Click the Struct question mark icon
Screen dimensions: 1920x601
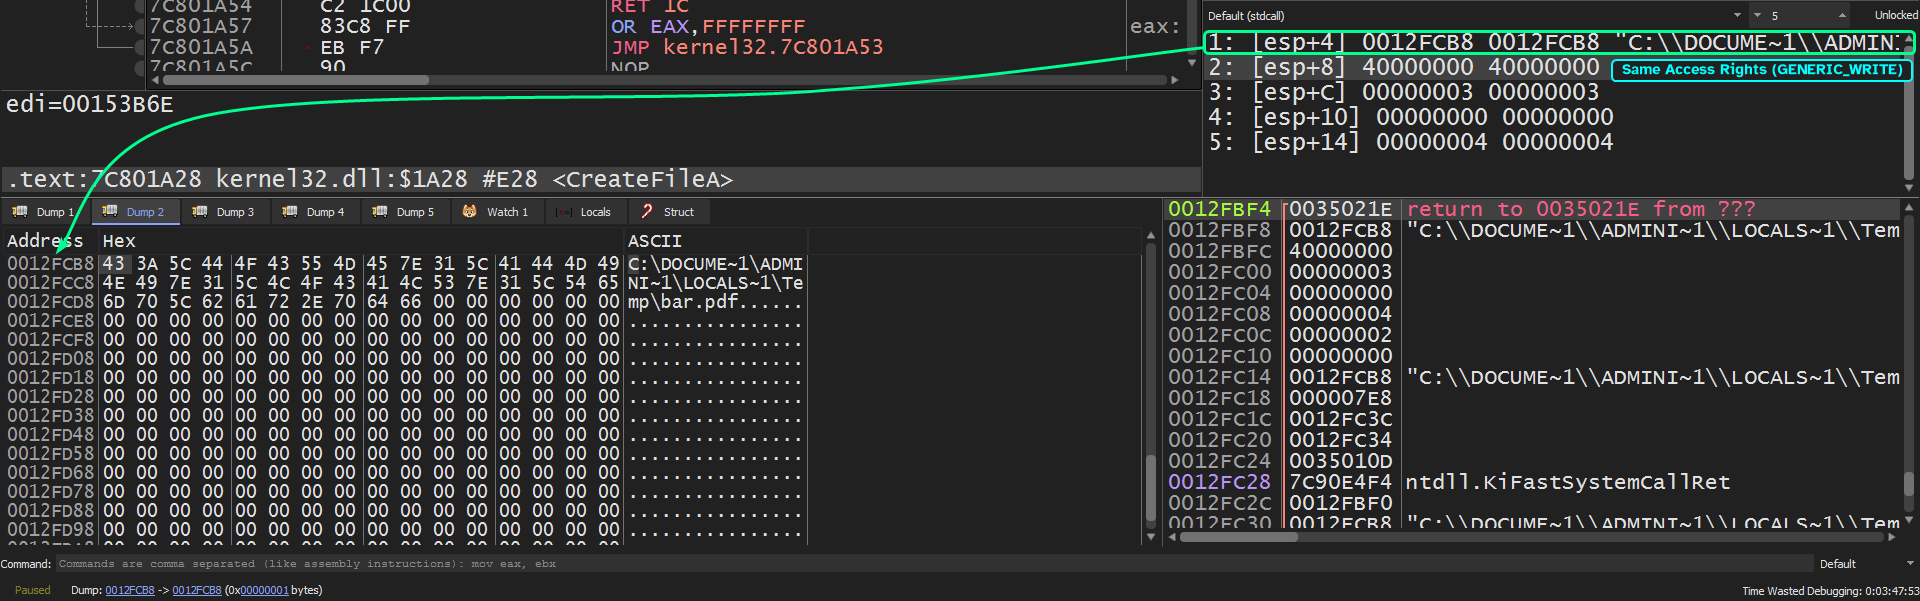647,212
